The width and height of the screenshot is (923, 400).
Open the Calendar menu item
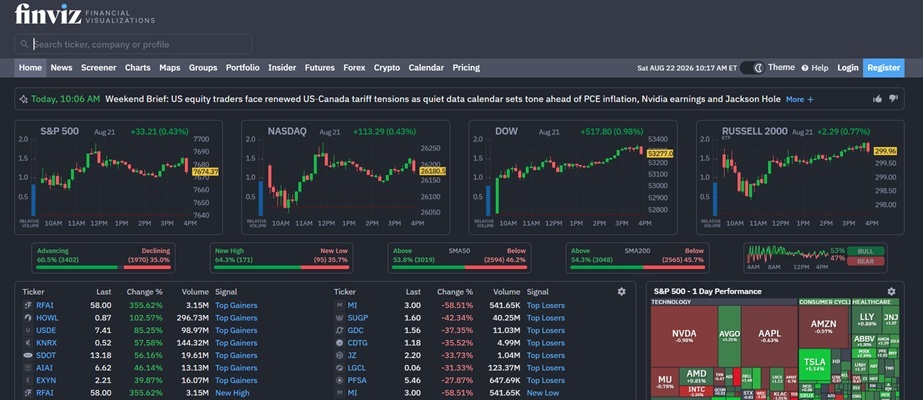coord(426,68)
